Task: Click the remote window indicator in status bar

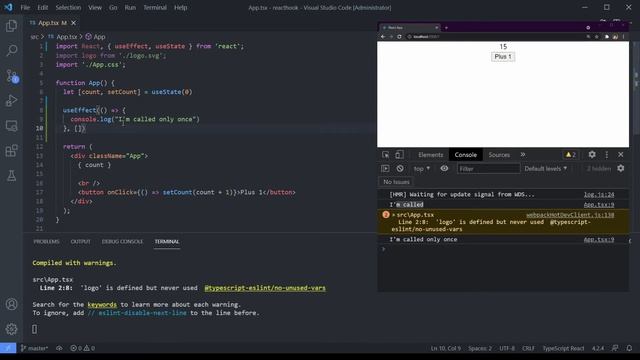Action: [x=8, y=348]
